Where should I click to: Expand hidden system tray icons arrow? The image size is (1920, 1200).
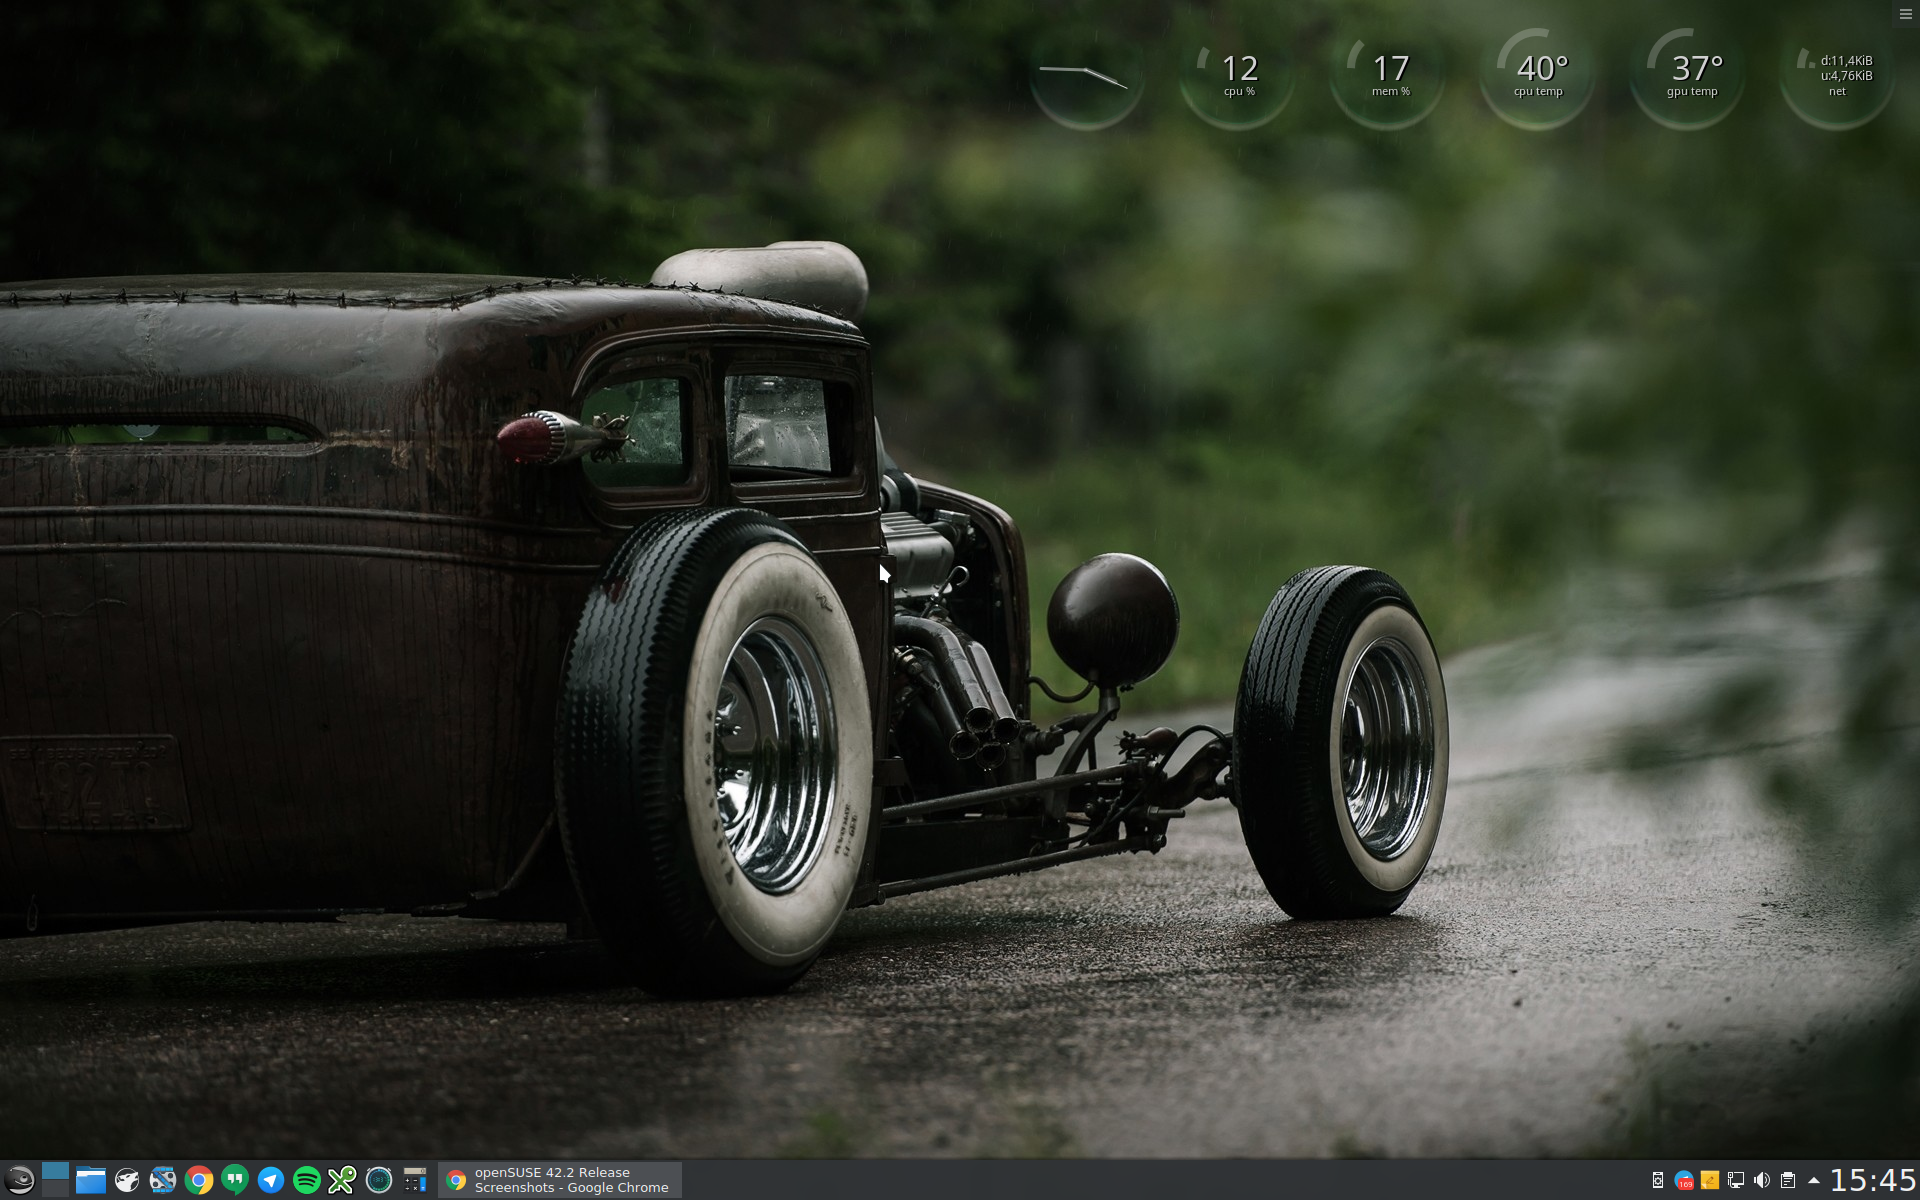pos(1814,1180)
